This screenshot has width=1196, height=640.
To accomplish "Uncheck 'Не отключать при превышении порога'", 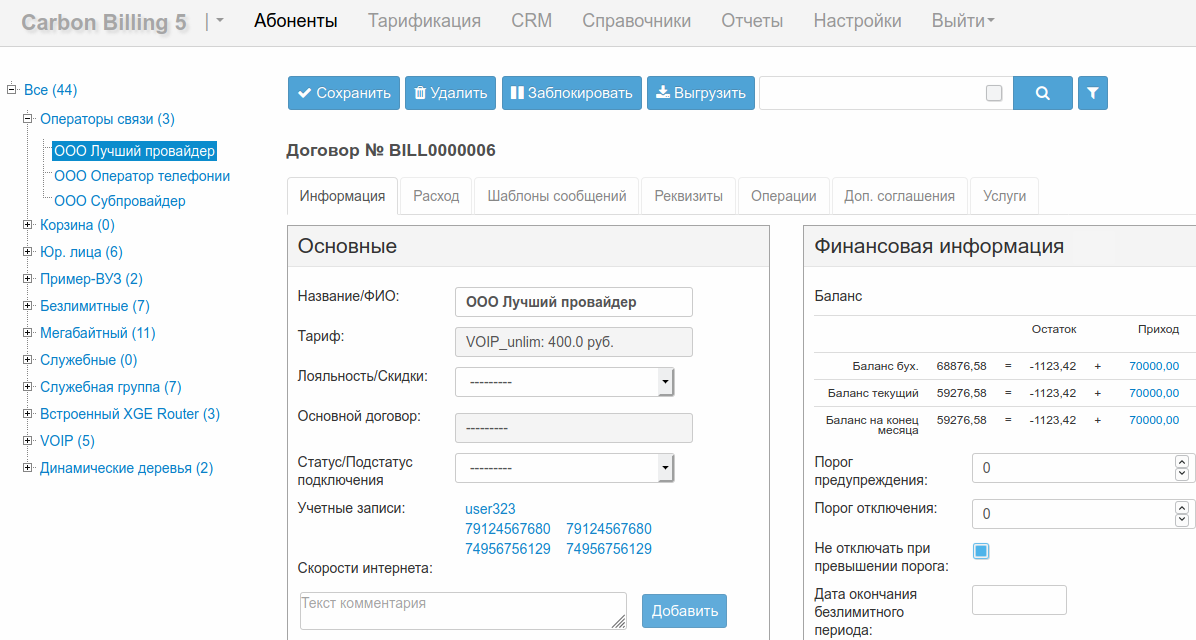I will point(981,550).
